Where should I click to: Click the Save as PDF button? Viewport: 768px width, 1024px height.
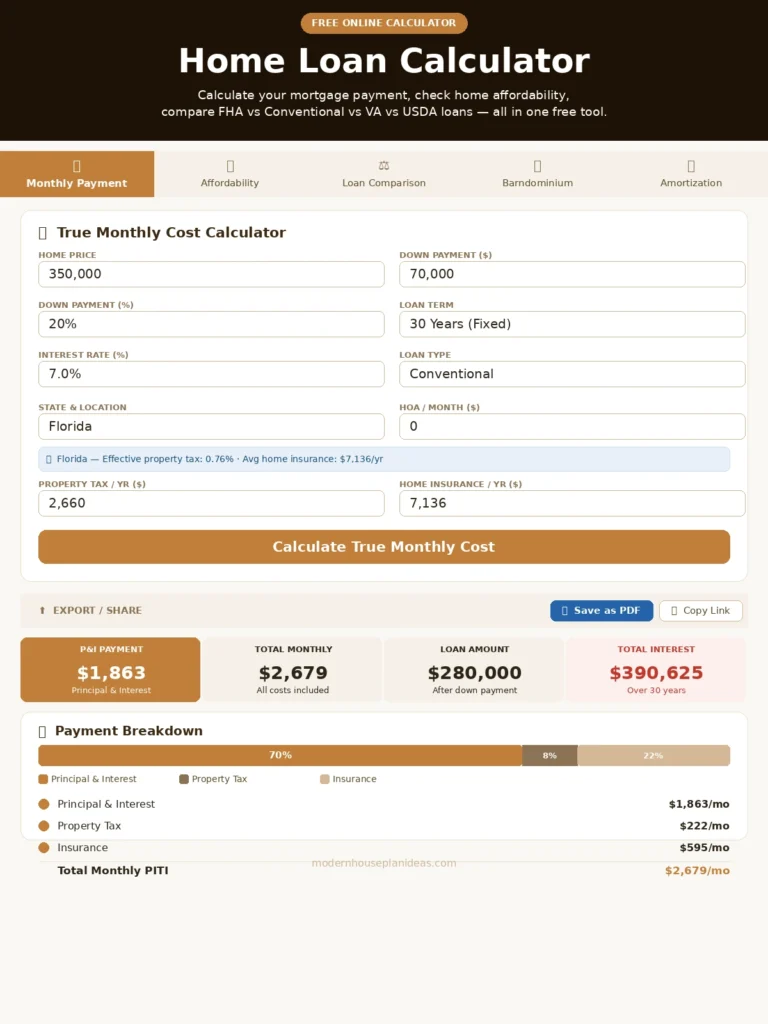tap(601, 611)
